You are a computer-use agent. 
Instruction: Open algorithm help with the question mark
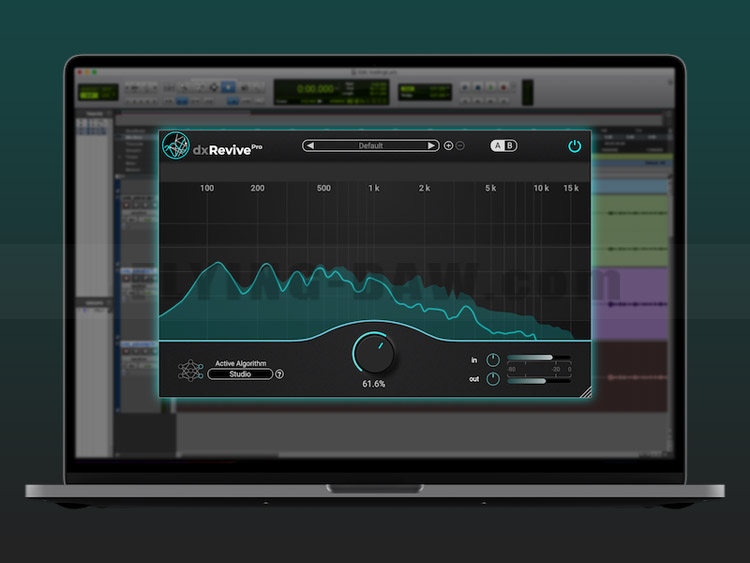[x=279, y=374]
